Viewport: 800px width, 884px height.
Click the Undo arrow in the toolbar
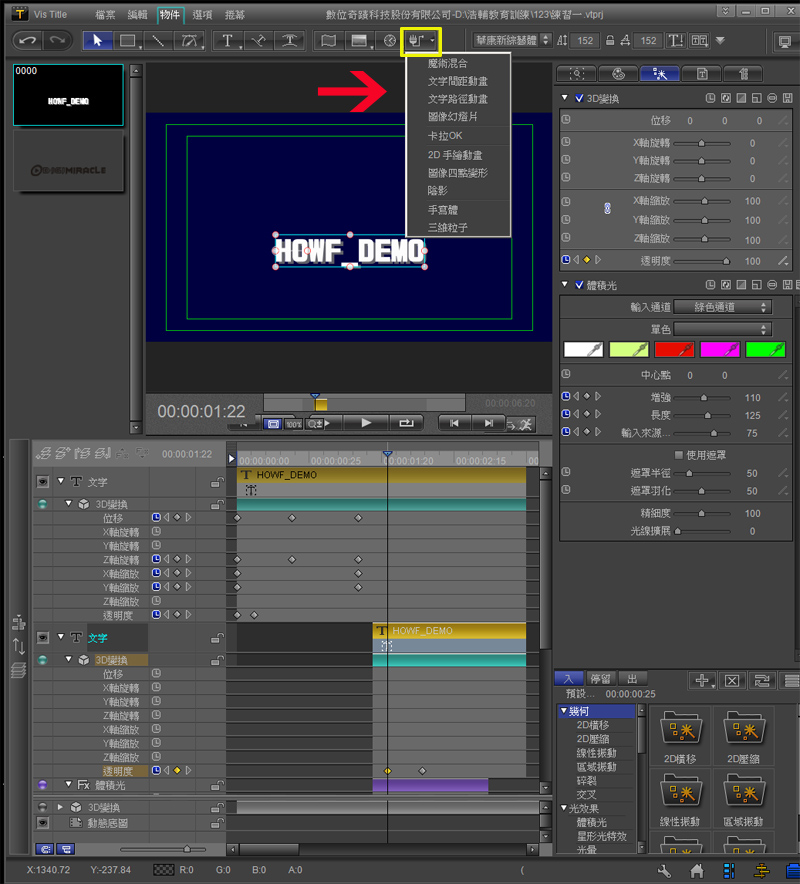[x=28, y=41]
